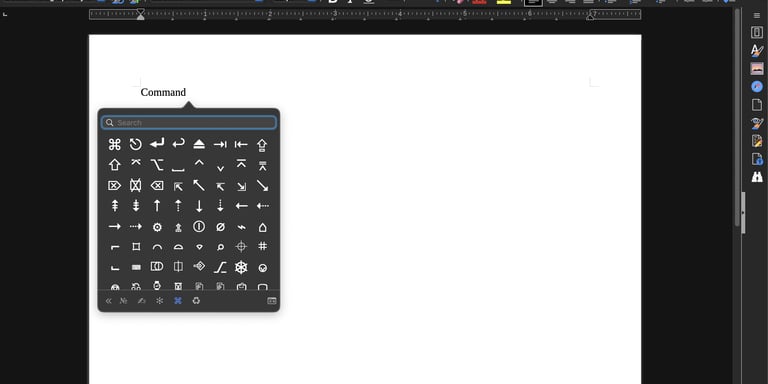Switch to Letterlike Symbols № category
The width and height of the screenshot is (768, 384).
point(123,301)
